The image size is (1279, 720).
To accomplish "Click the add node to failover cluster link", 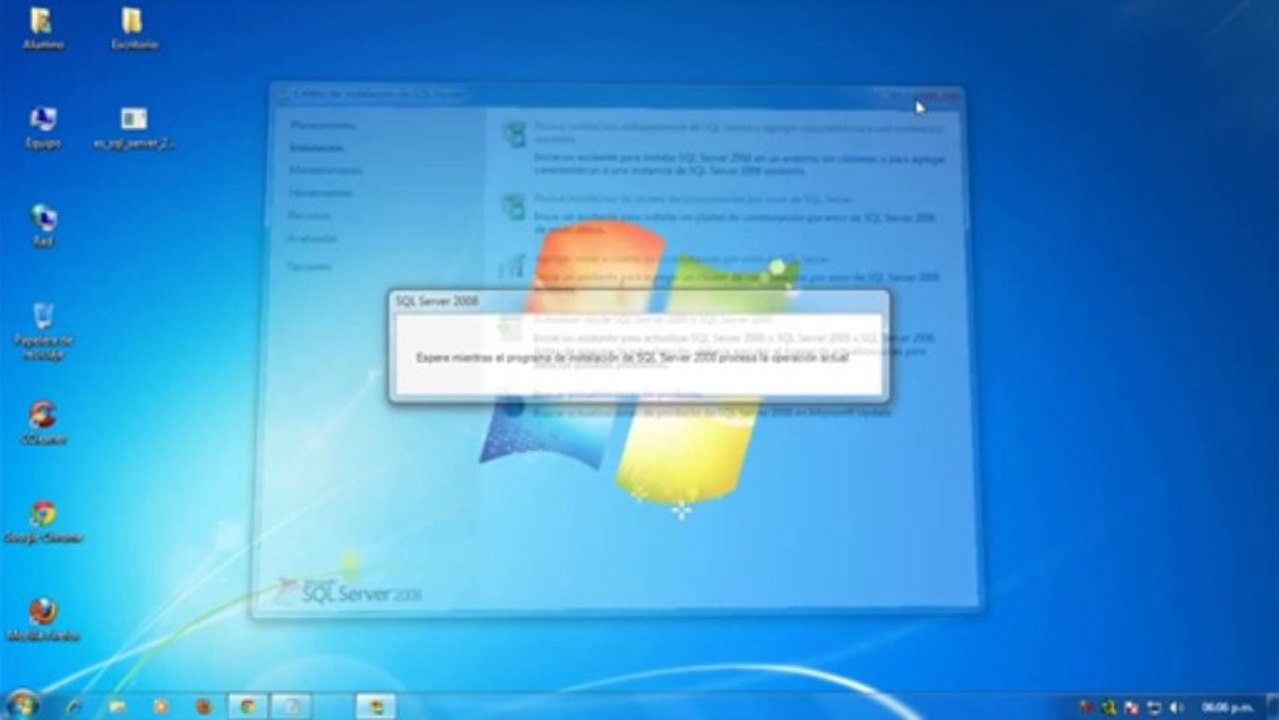I will 680,258.
